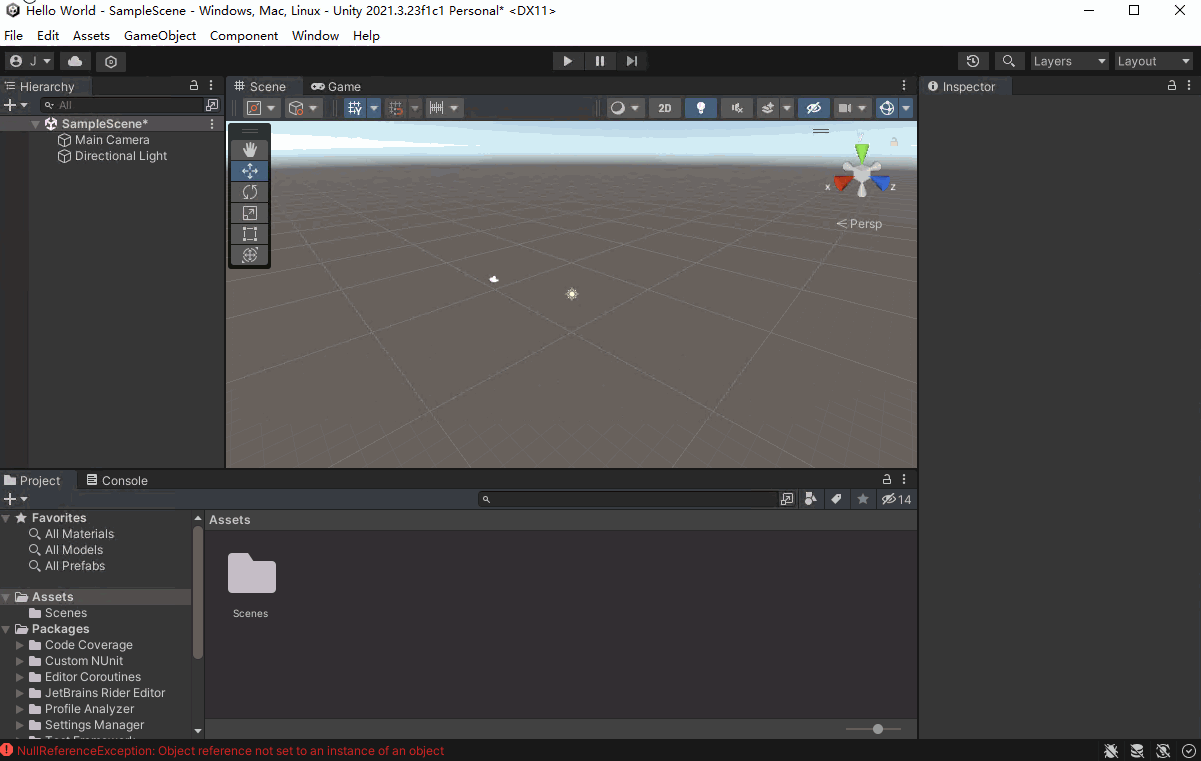
Task: Click the Hierarchy search field
Action: pos(122,105)
